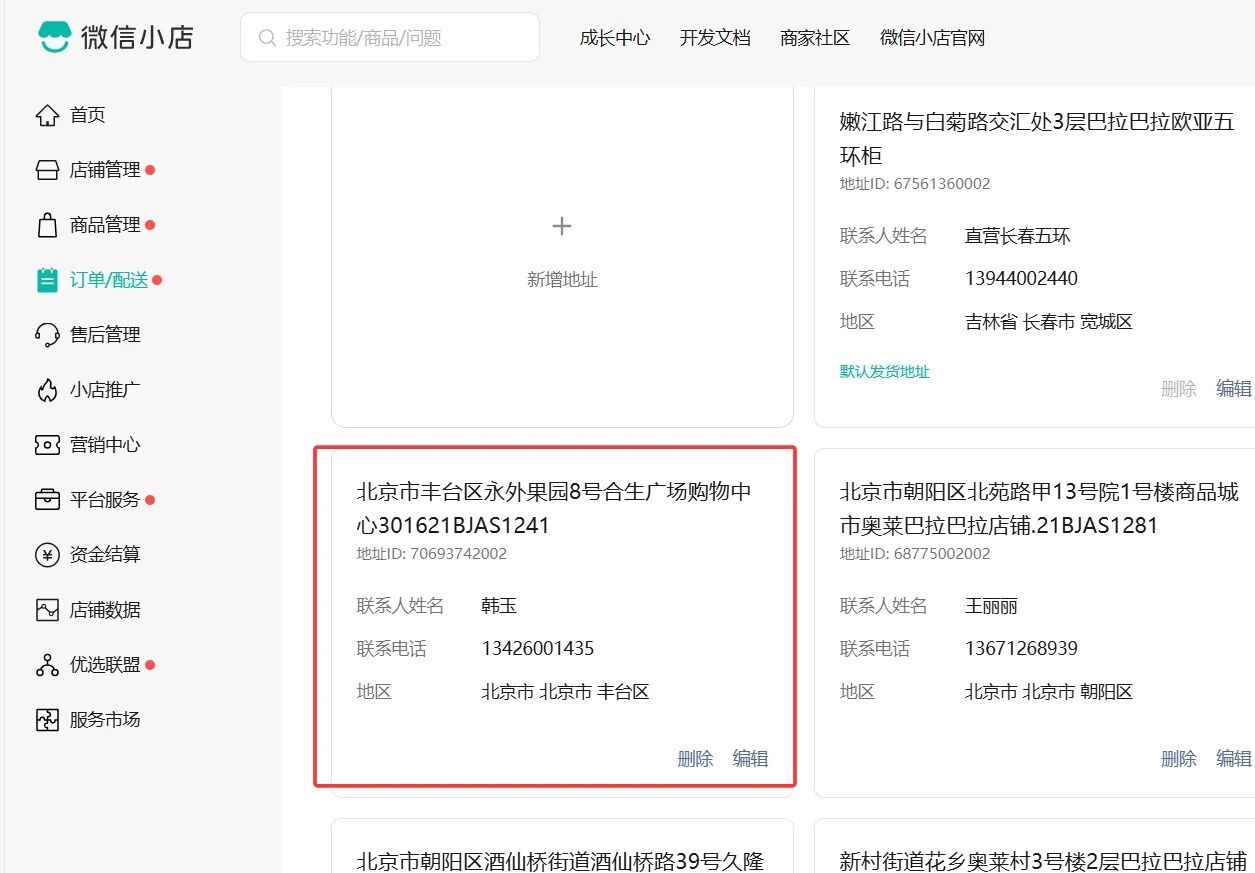Click the 新村街道花乡奥莱村 address title
Image resolution: width=1255 pixels, height=873 pixels.
point(1043,861)
